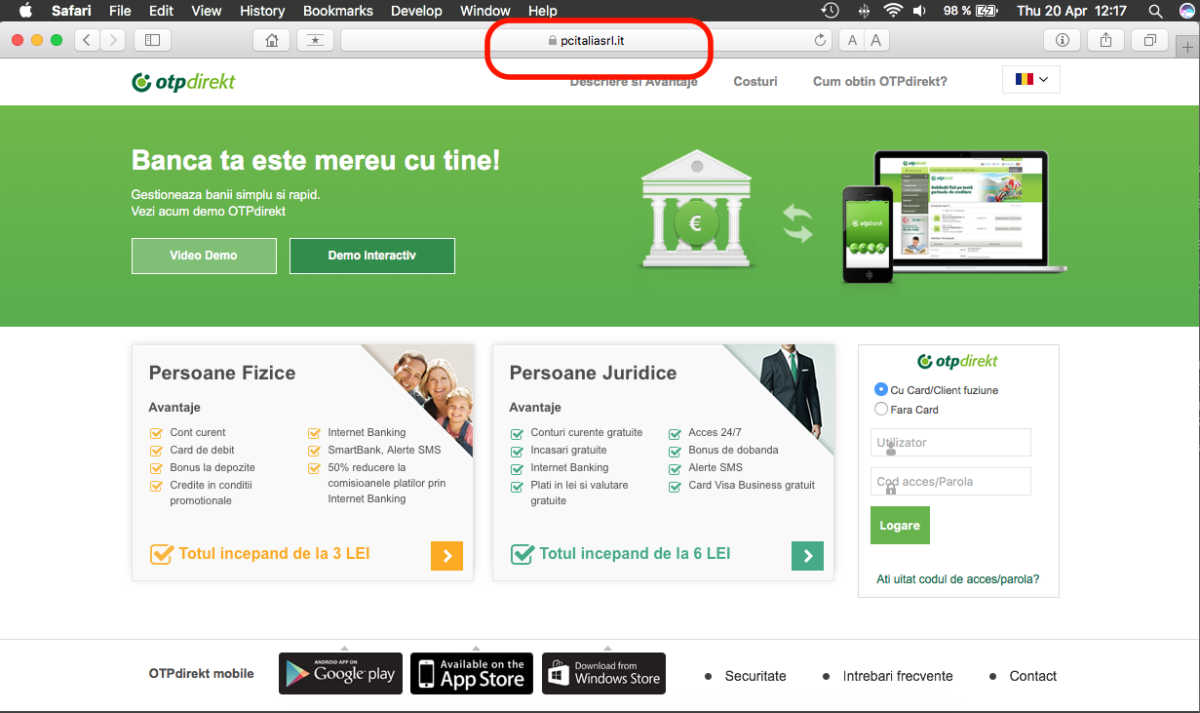The height and width of the screenshot is (713, 1200).
Task: Open the View menu
Action: (206, 11)
